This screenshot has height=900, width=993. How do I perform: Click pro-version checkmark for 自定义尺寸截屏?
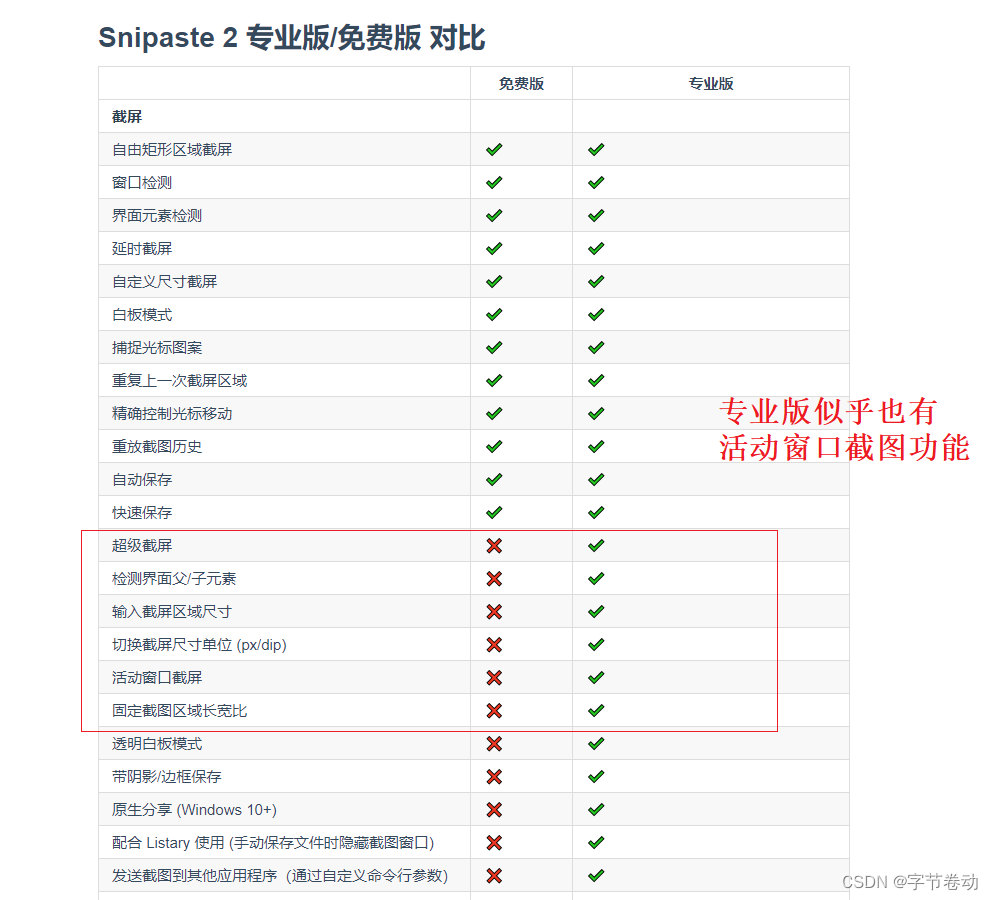[596, 281]
